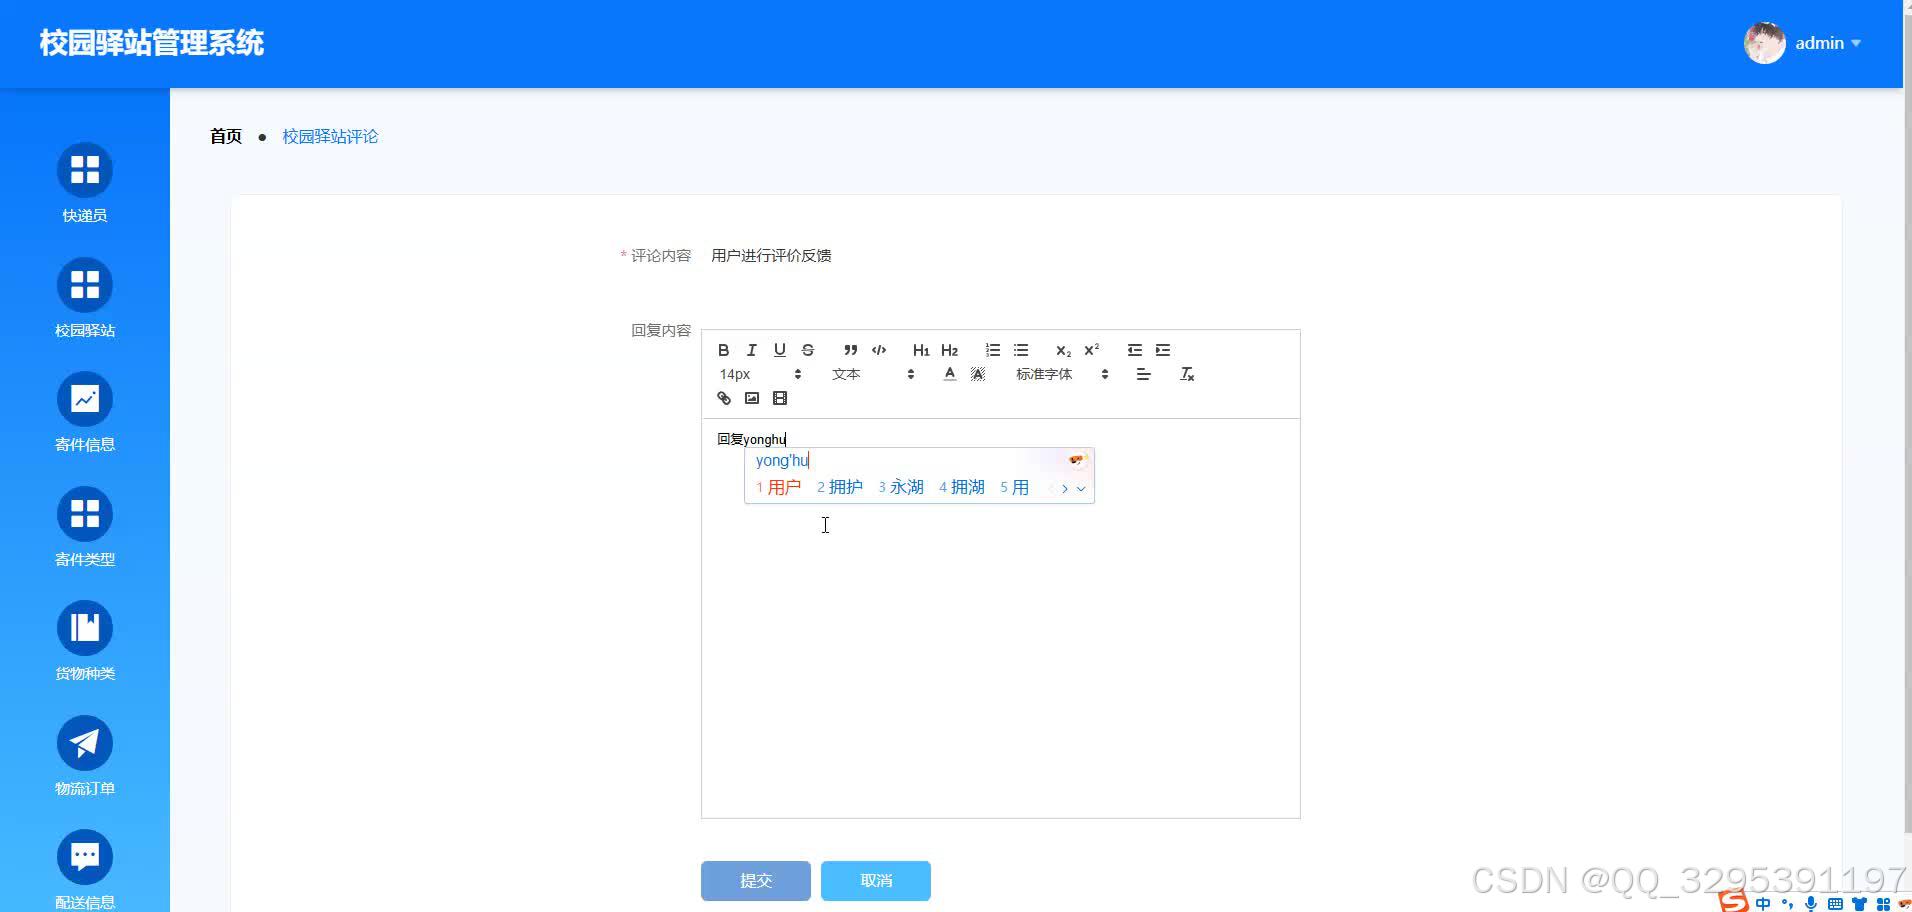Toggle underline formatting in editor toolbar

(x=780, y=350)
